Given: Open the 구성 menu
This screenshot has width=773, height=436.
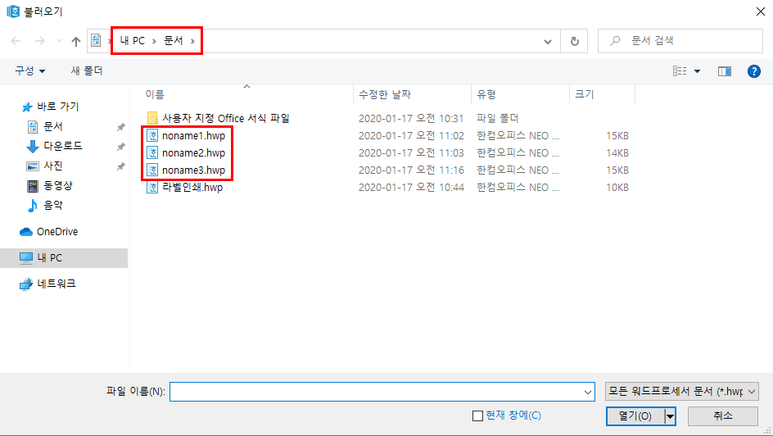Looking at the screenshot, I should point(30,71).
